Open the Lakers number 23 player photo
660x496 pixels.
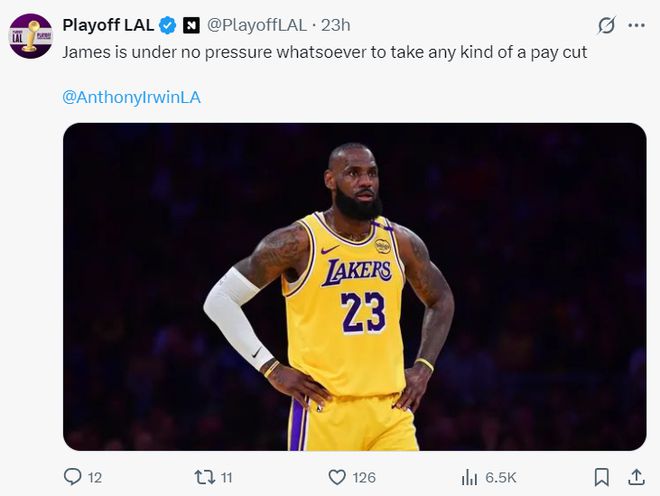[x=354, y=286]
